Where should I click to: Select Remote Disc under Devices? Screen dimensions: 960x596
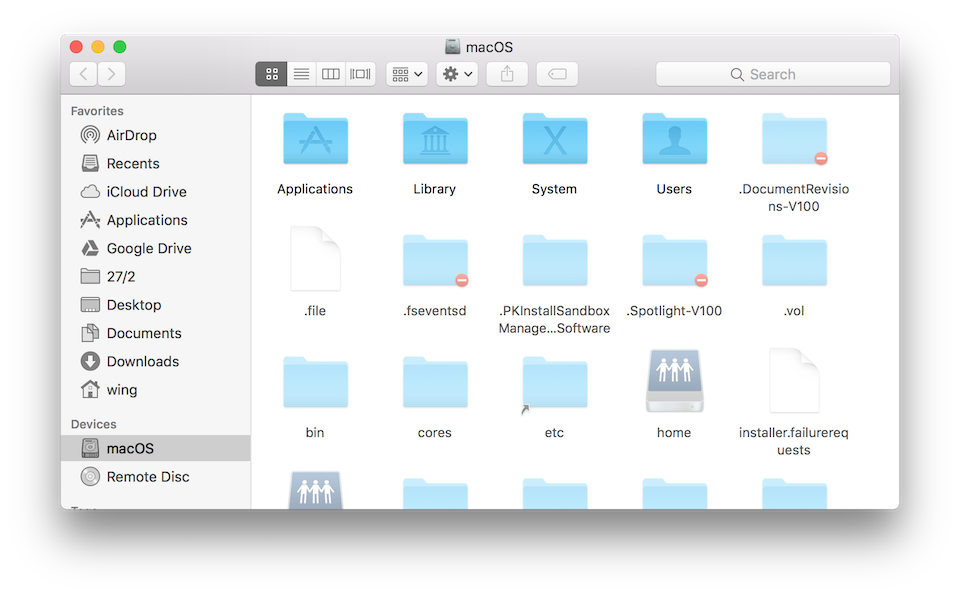(x=147, y=477)
